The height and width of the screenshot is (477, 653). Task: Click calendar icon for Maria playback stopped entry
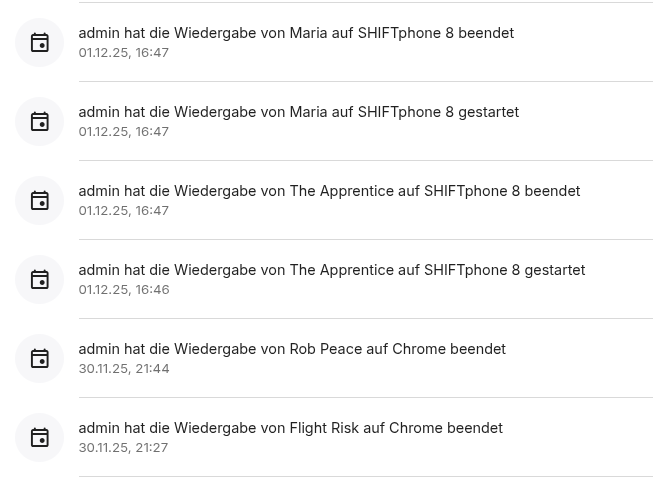(x=40, y=43)
